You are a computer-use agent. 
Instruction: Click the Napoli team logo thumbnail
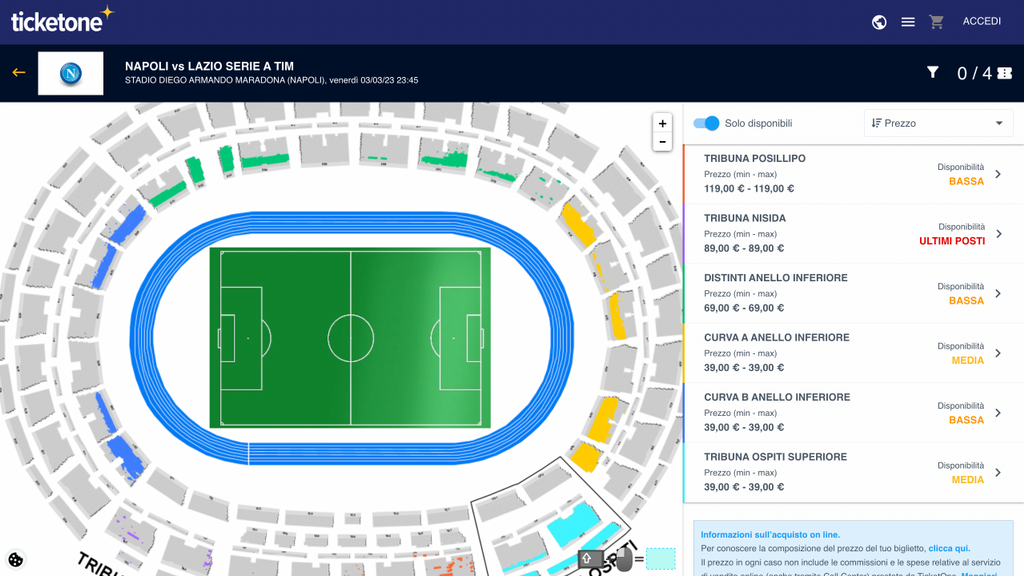71,73
